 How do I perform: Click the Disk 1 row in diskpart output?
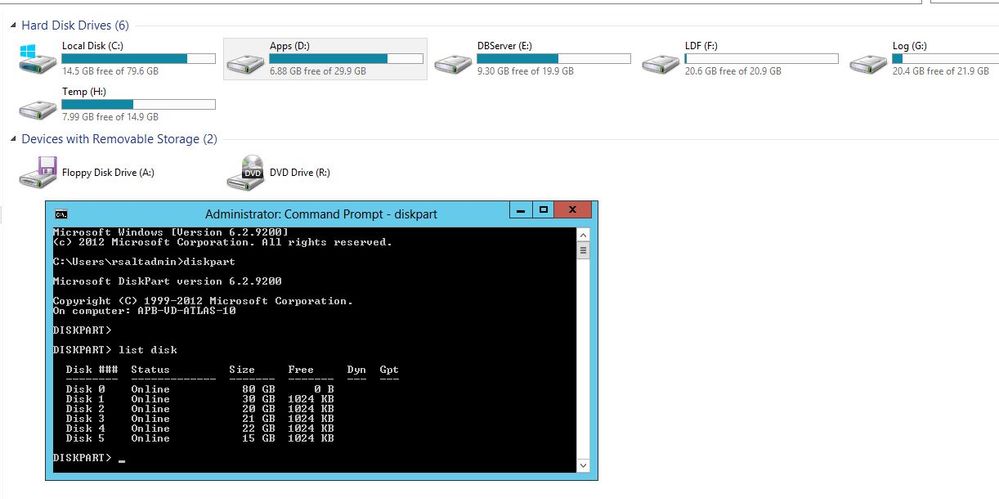click(200, 399)
